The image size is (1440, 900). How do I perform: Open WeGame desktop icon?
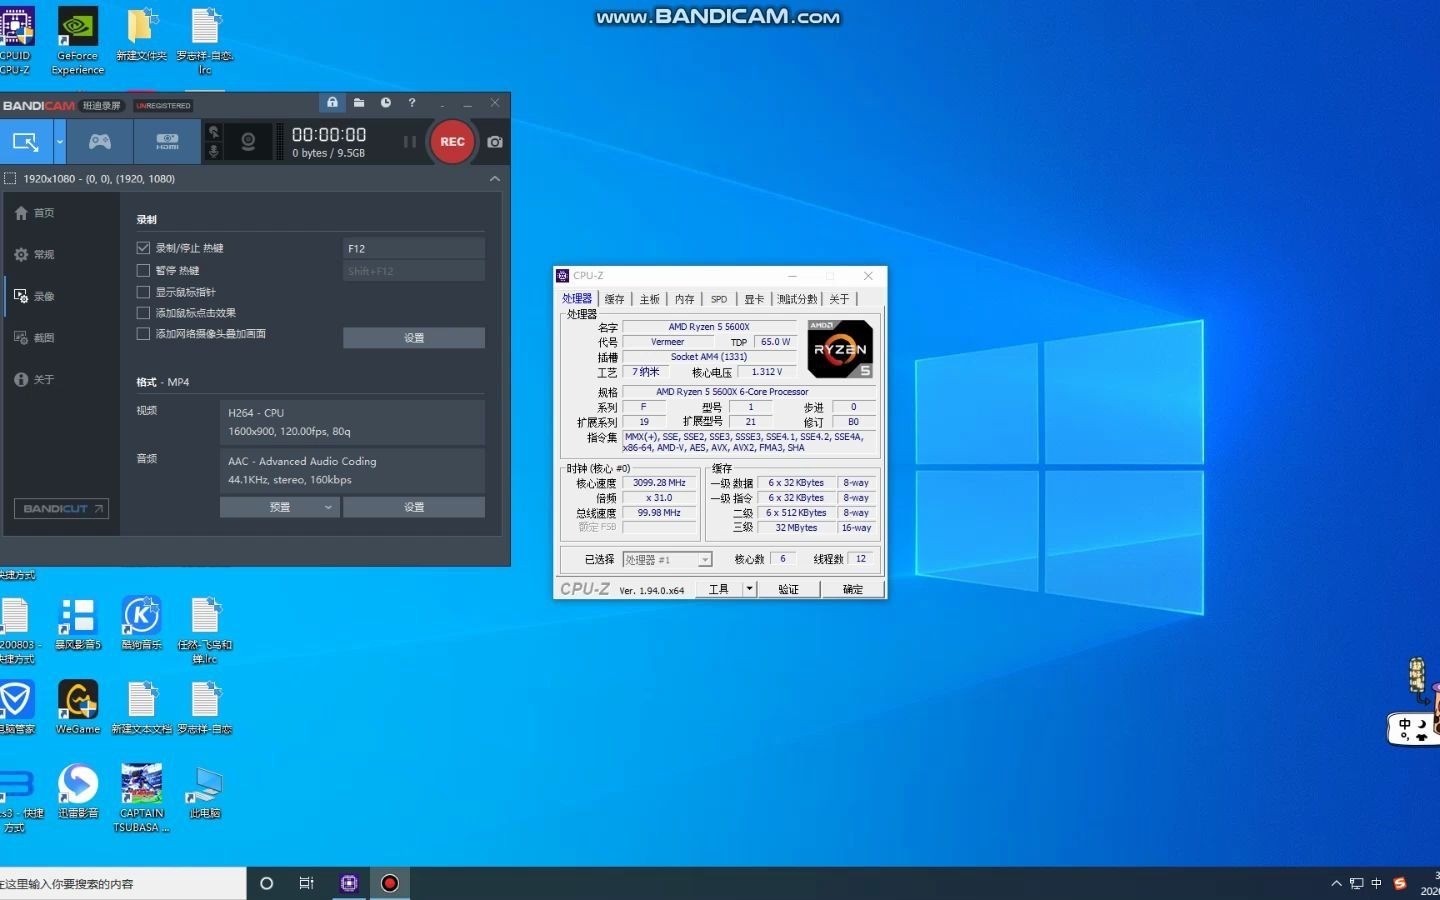[x=78, y=708]
